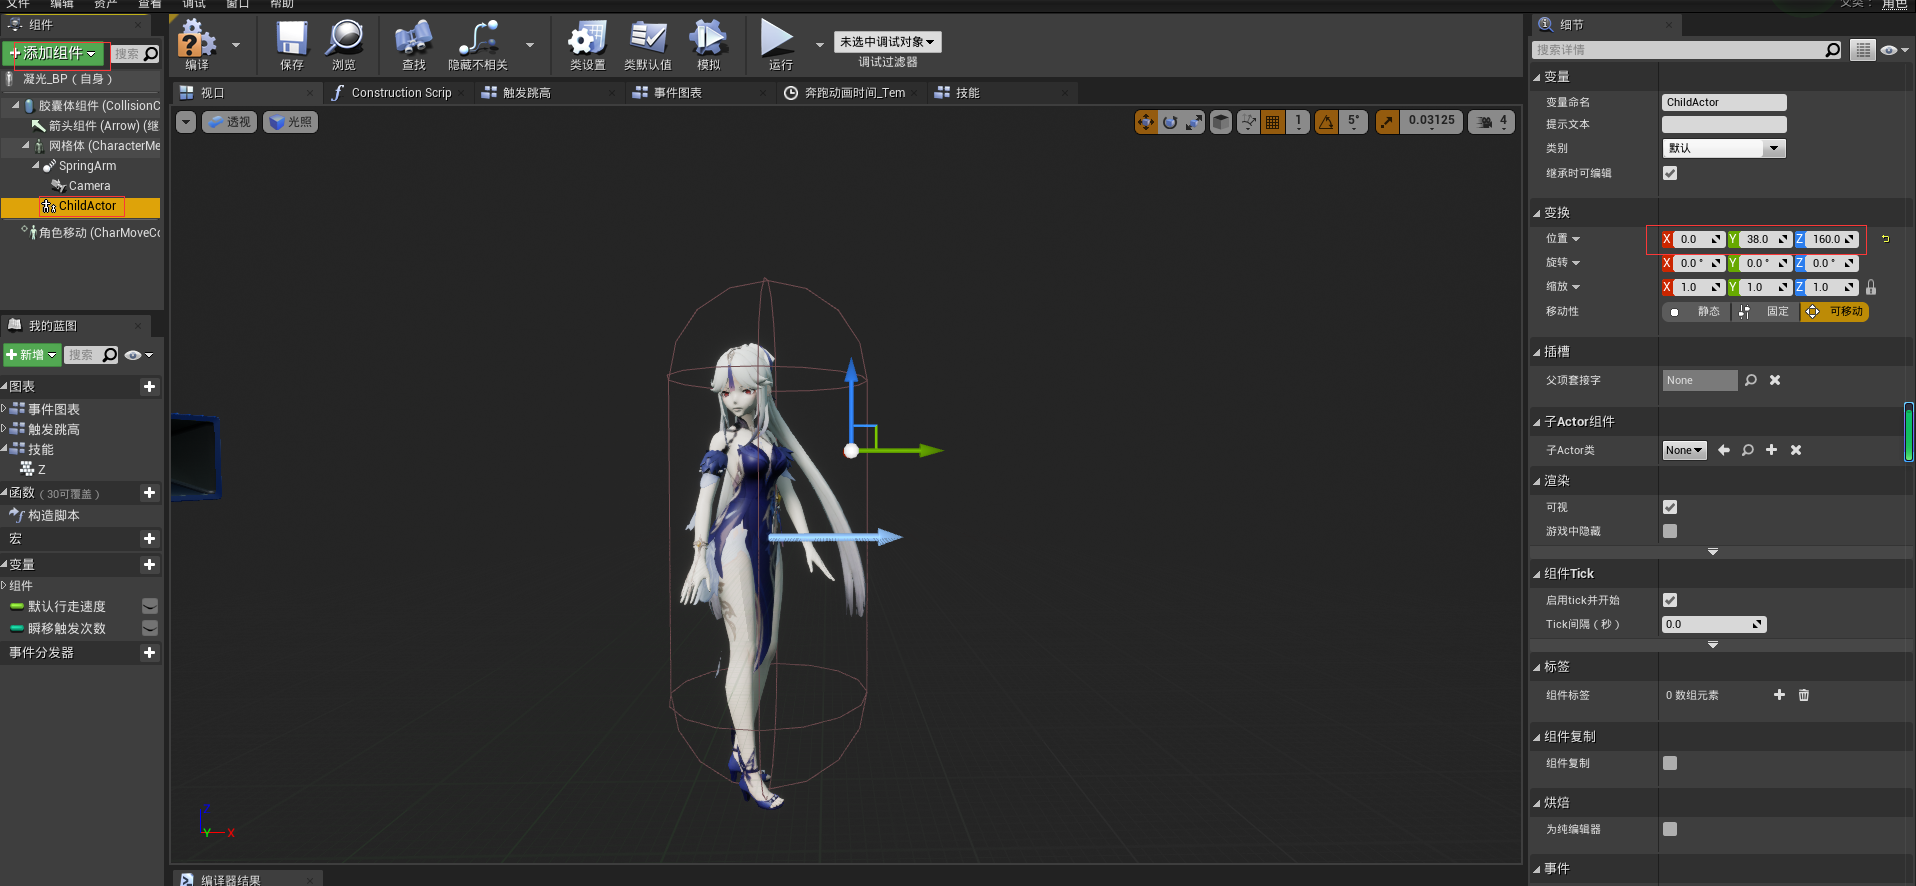Toggle scale snapping in viewport
This screenshot has height=886, width=1916.
pos(1388,122)
